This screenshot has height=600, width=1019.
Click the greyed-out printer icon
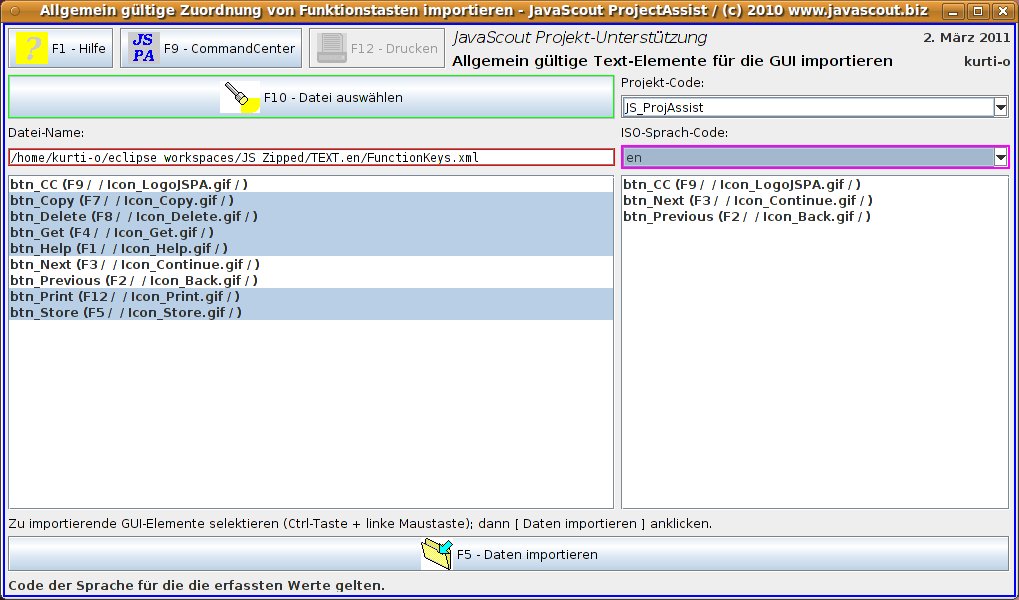click(331, 48)
